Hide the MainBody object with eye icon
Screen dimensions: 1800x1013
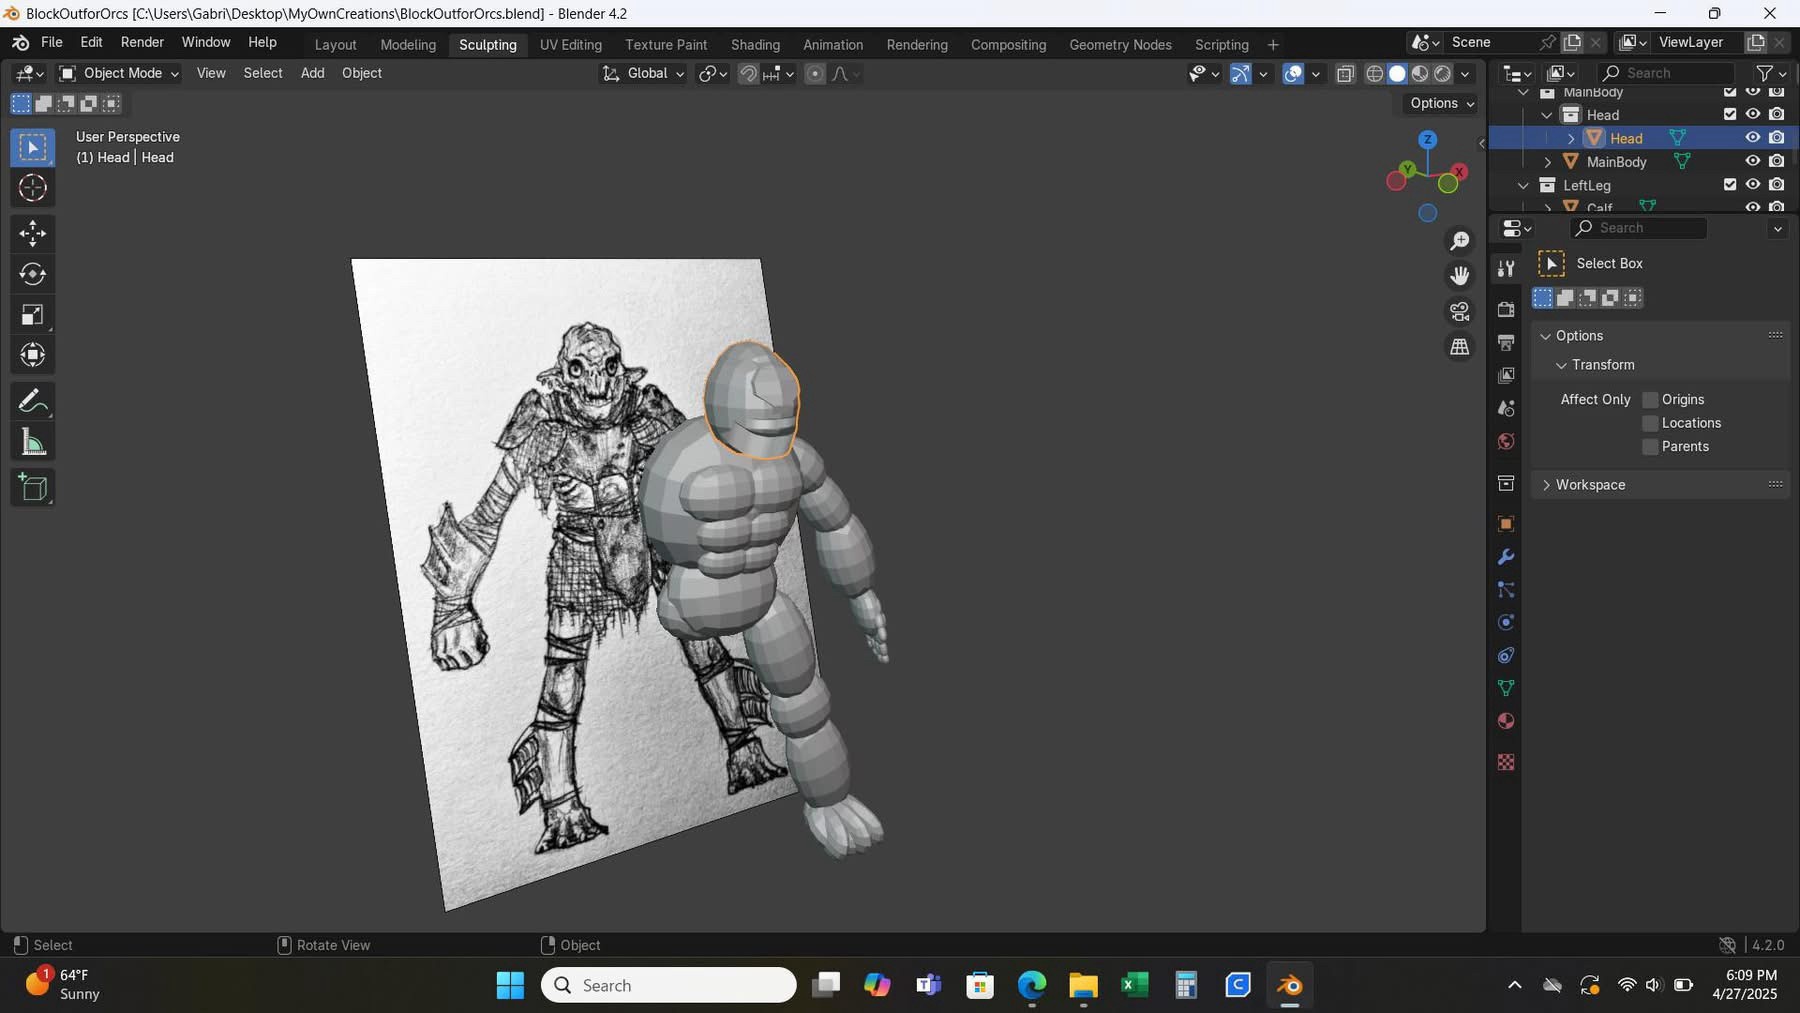(x=1753, y=161)
